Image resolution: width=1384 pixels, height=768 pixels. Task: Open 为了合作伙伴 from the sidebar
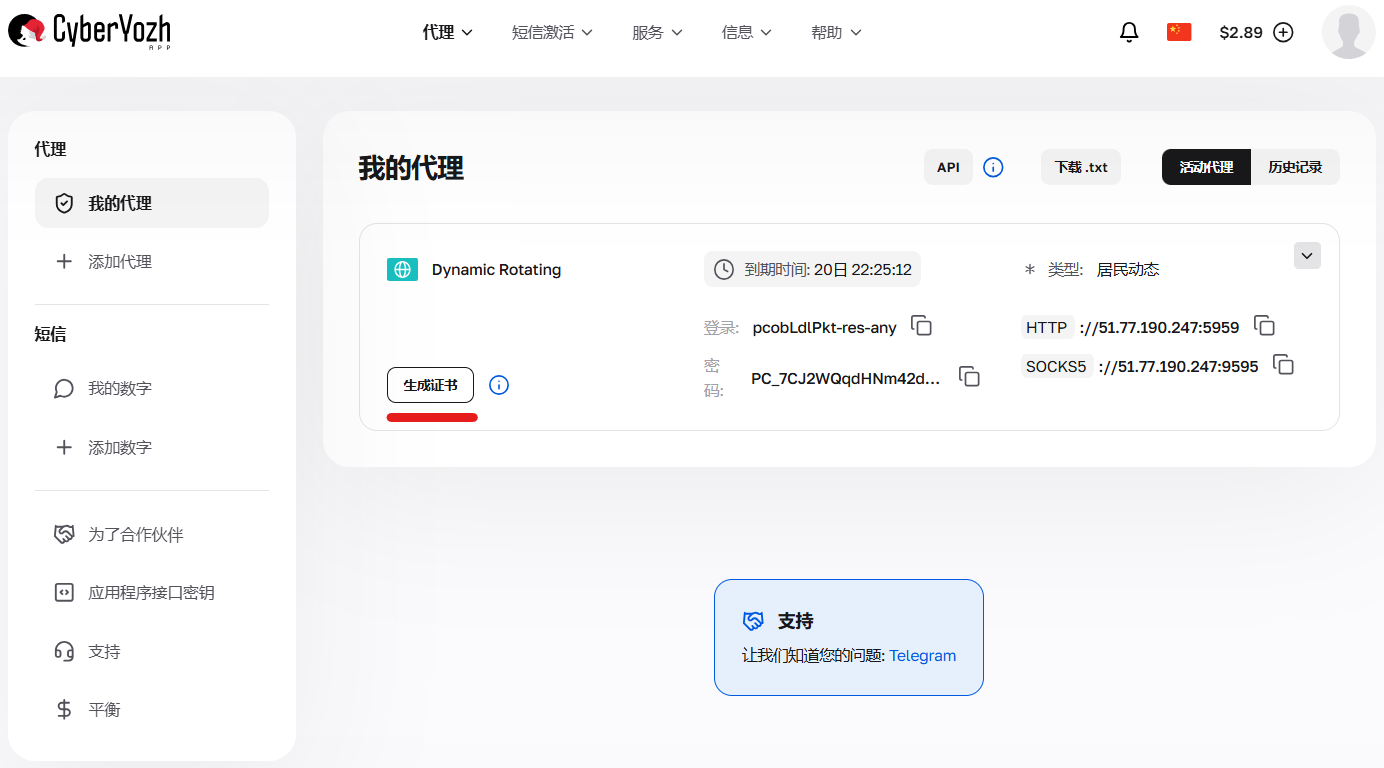(133, 534)
